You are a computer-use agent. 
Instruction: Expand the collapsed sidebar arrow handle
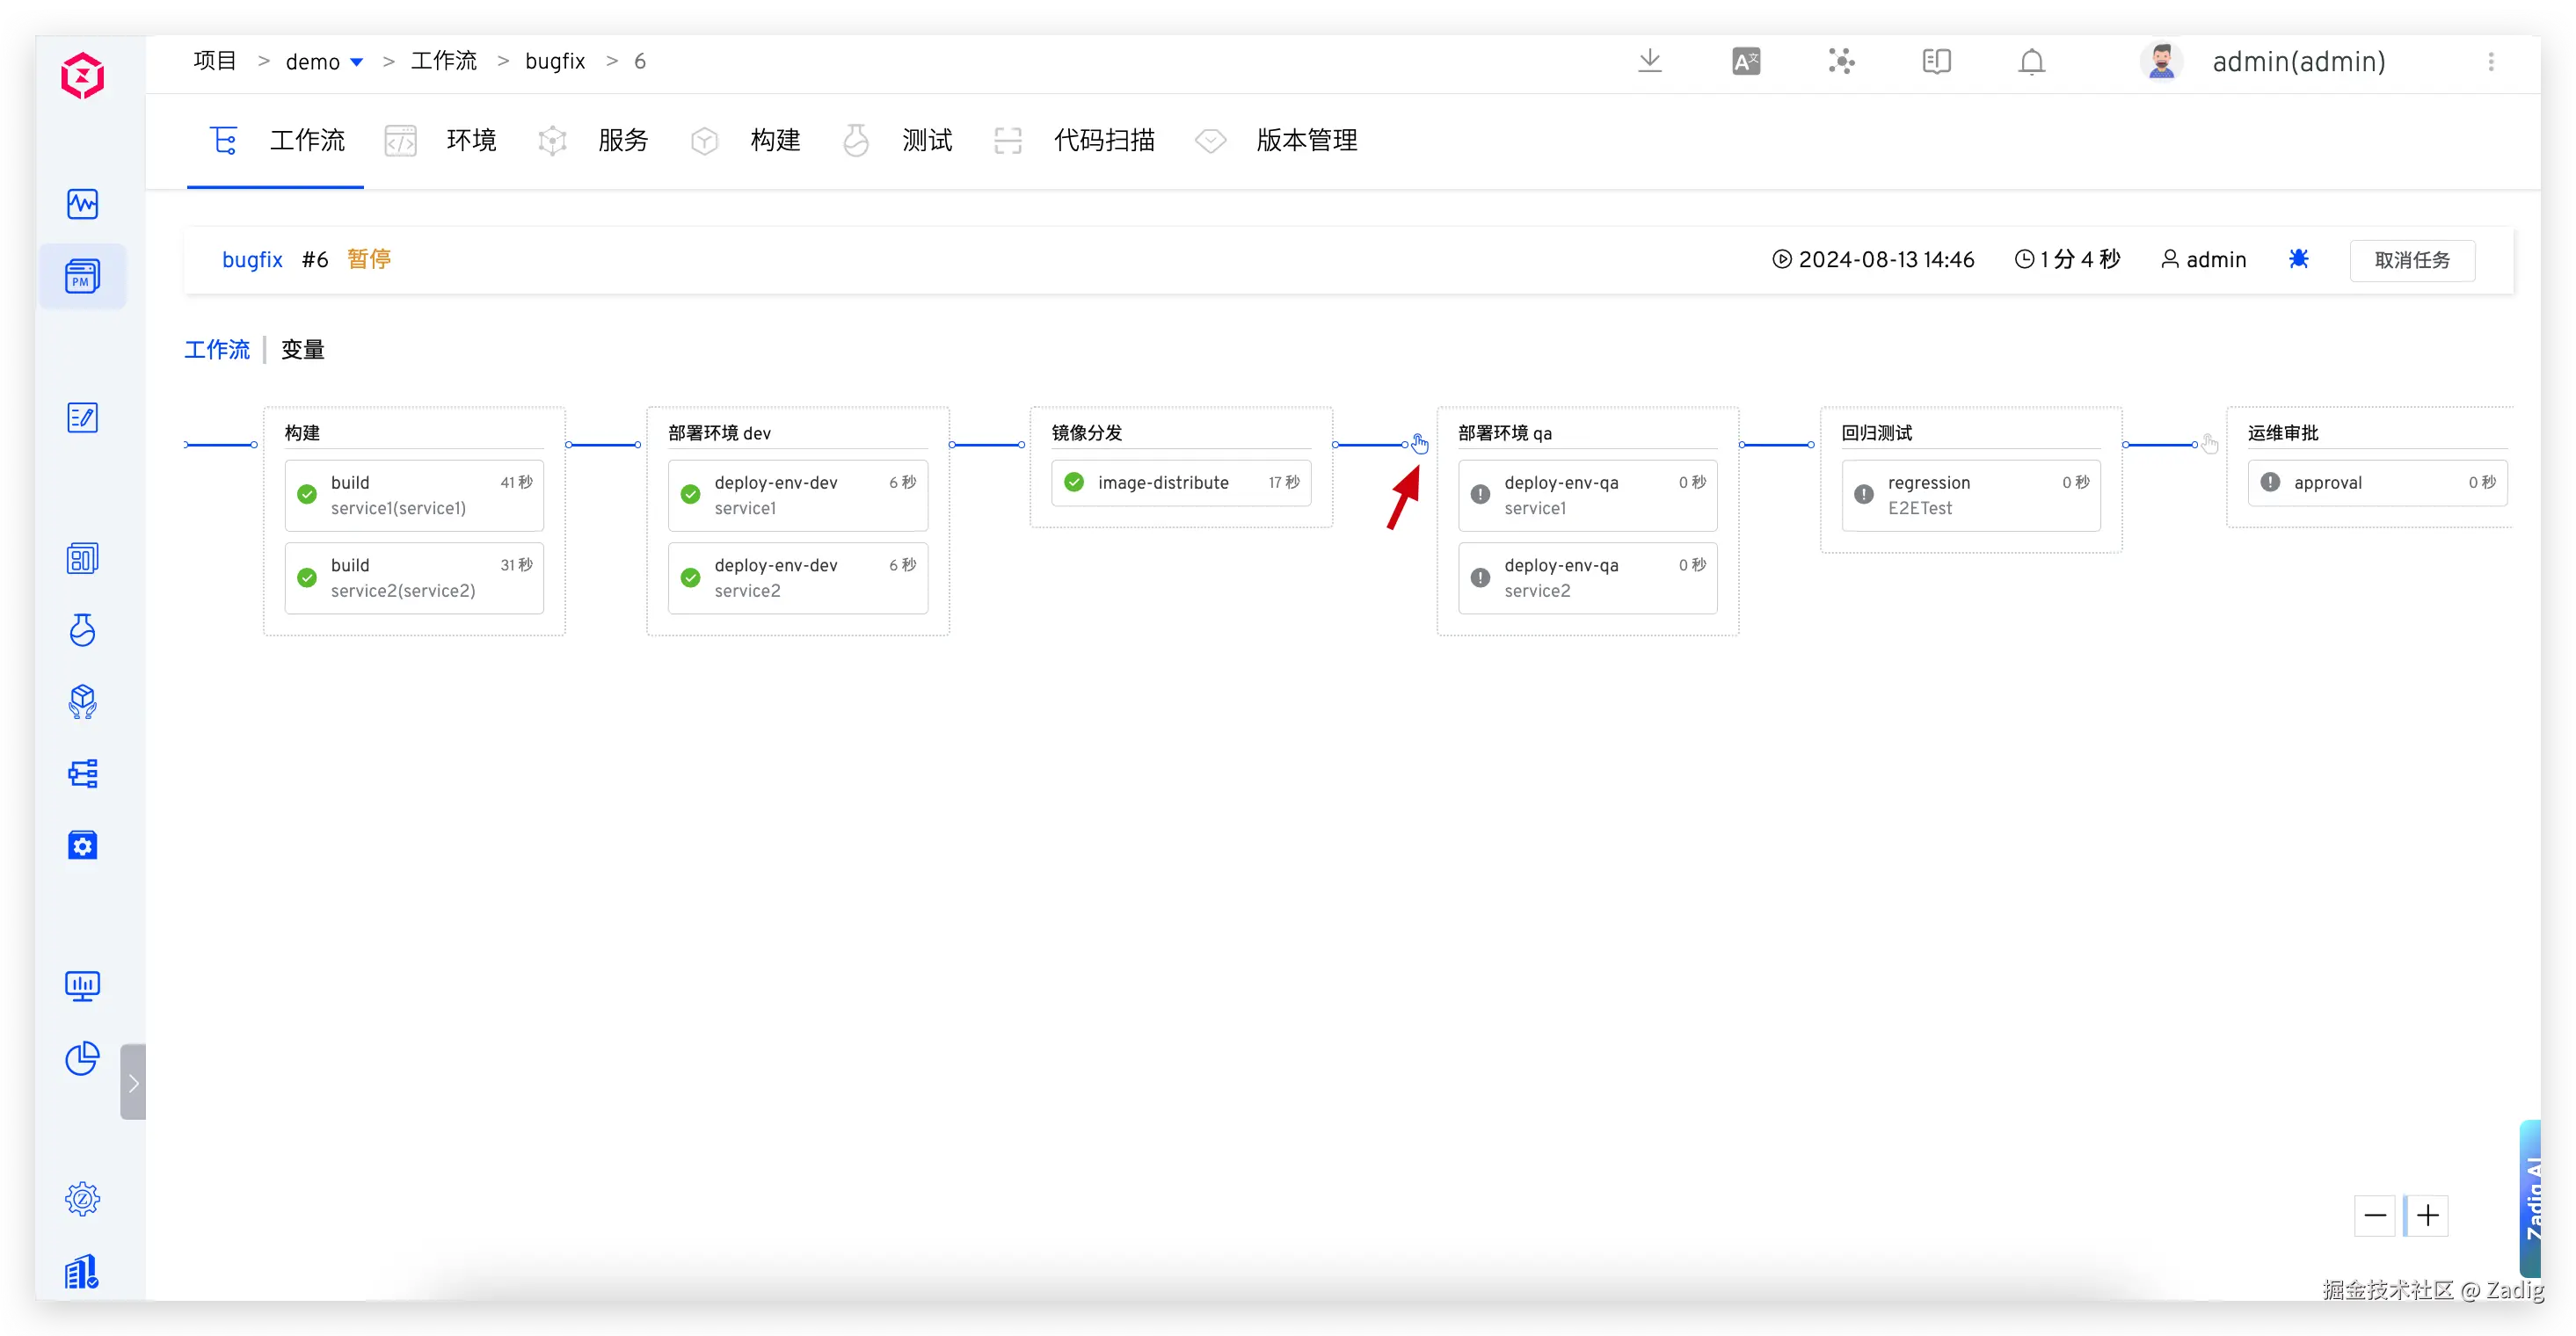pyautogui.click(x=133, y=1083)
